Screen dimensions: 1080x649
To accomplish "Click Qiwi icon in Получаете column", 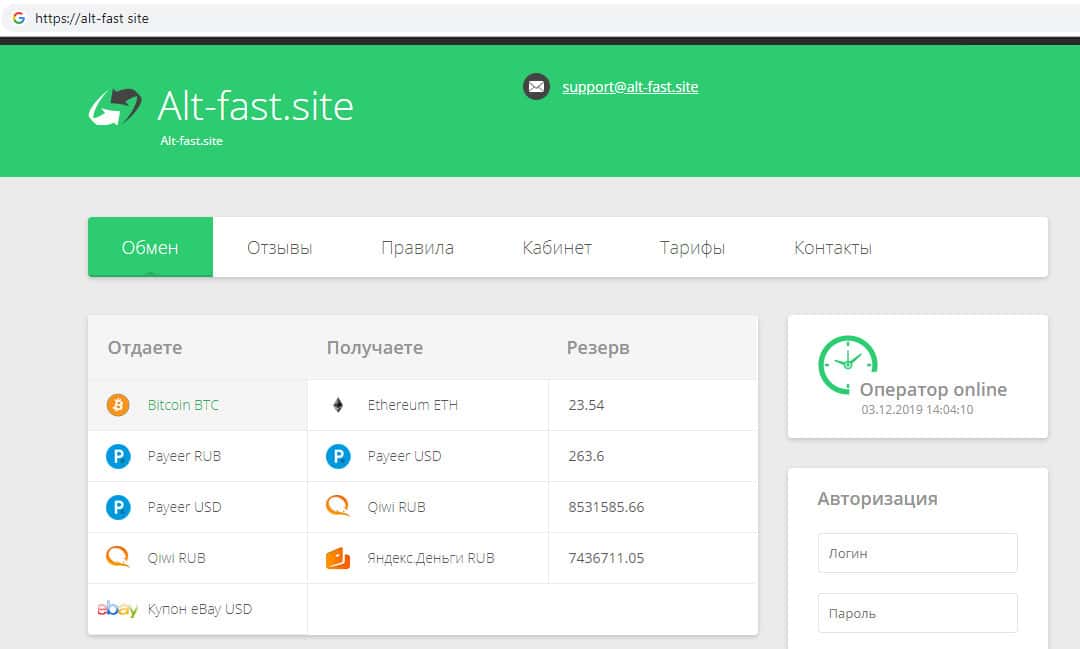I will pos(338,506).
